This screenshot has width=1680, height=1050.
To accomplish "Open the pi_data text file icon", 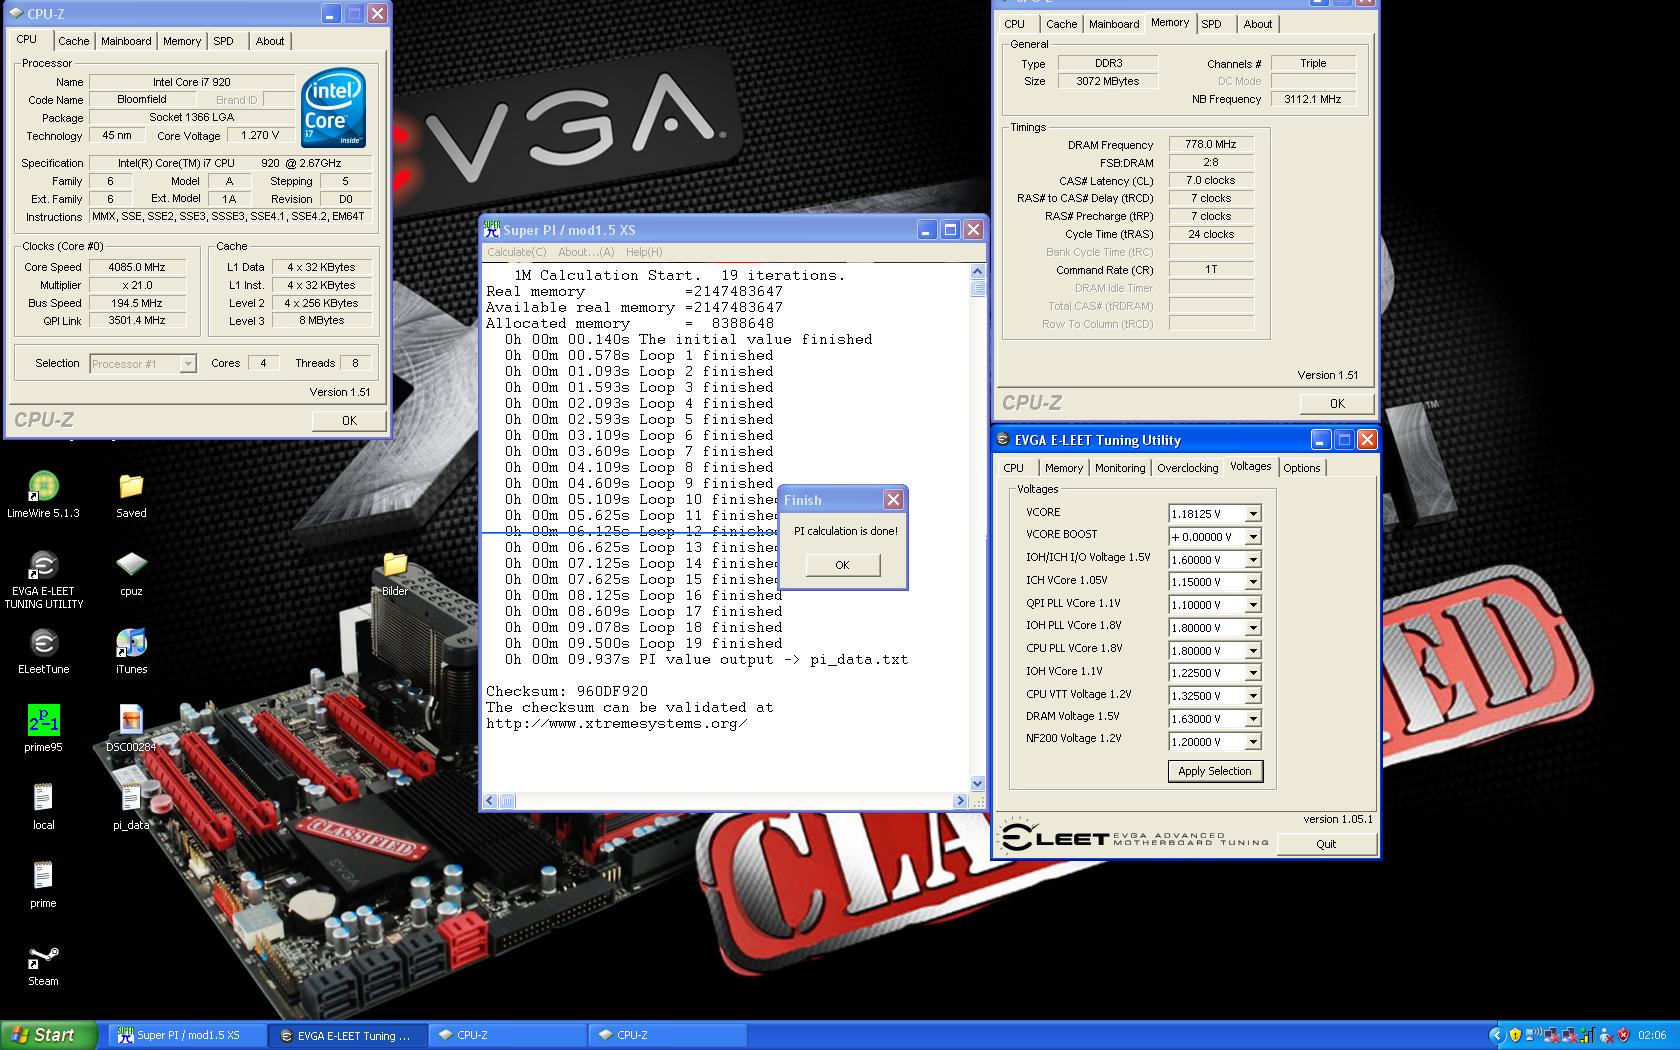I will (x=131, y=799).
